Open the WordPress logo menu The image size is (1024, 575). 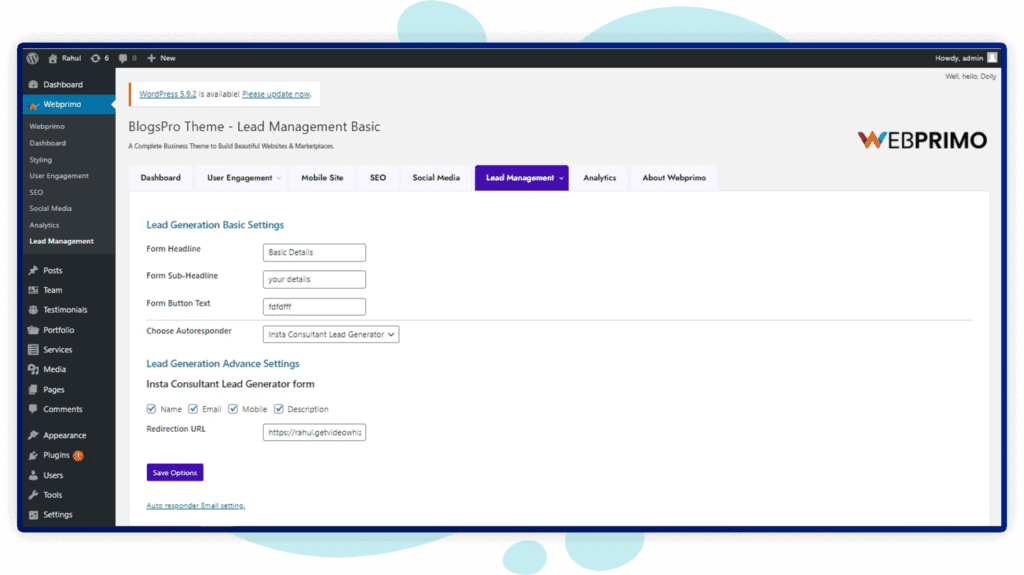point(33,58)
